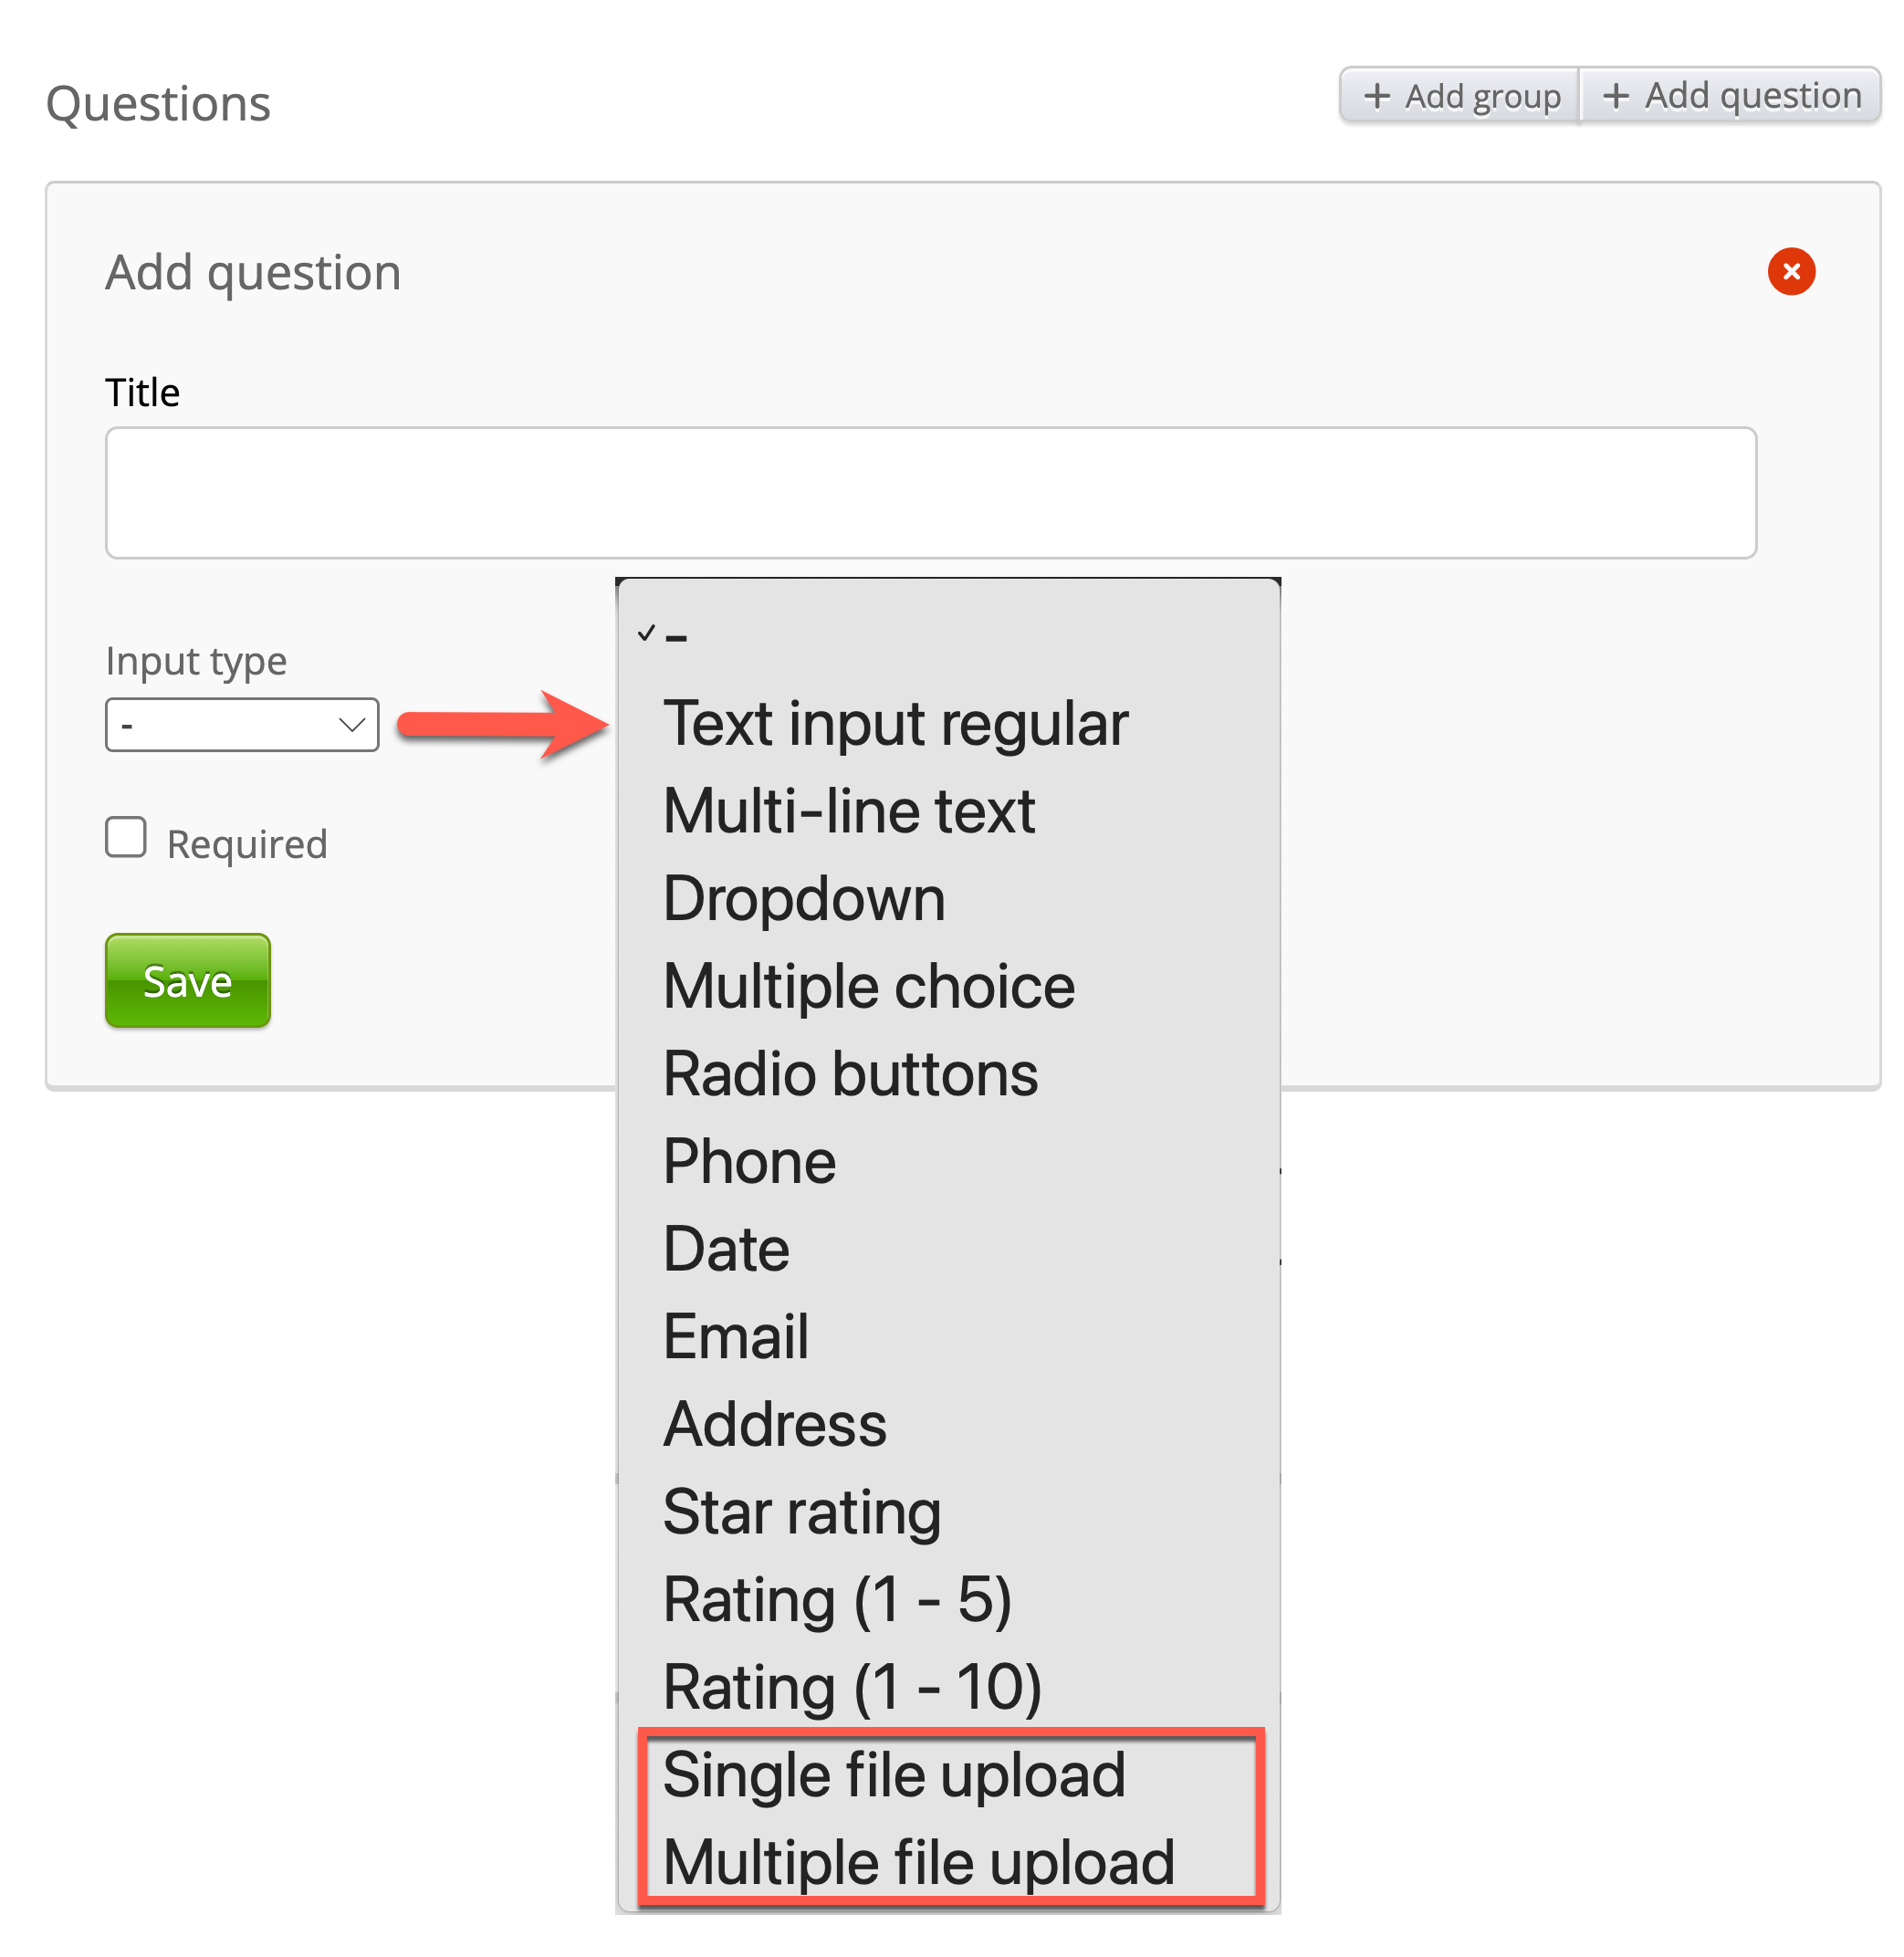
Task: Select 'Multiple file upload' option
Action: coord(918,1863)
